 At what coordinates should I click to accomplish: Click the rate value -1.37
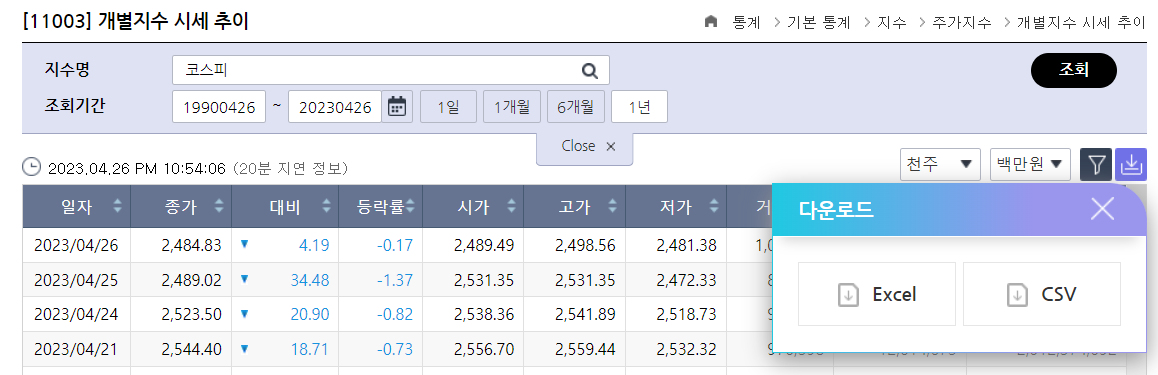[x=394, y=280]
